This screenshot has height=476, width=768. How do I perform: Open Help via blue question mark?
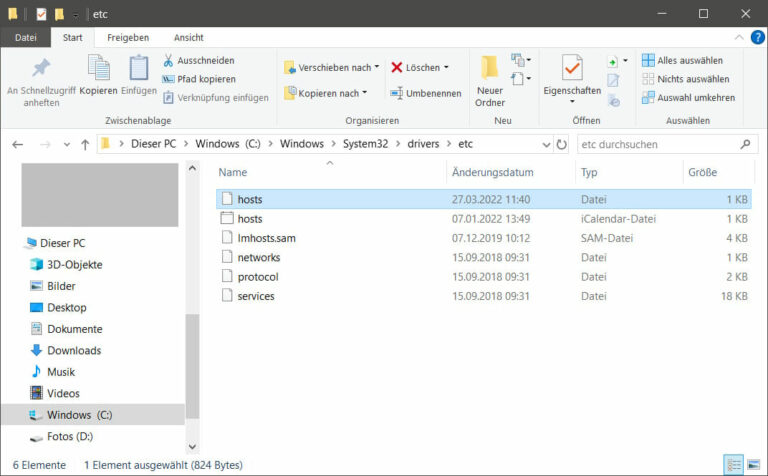click(x=757, y=37)
